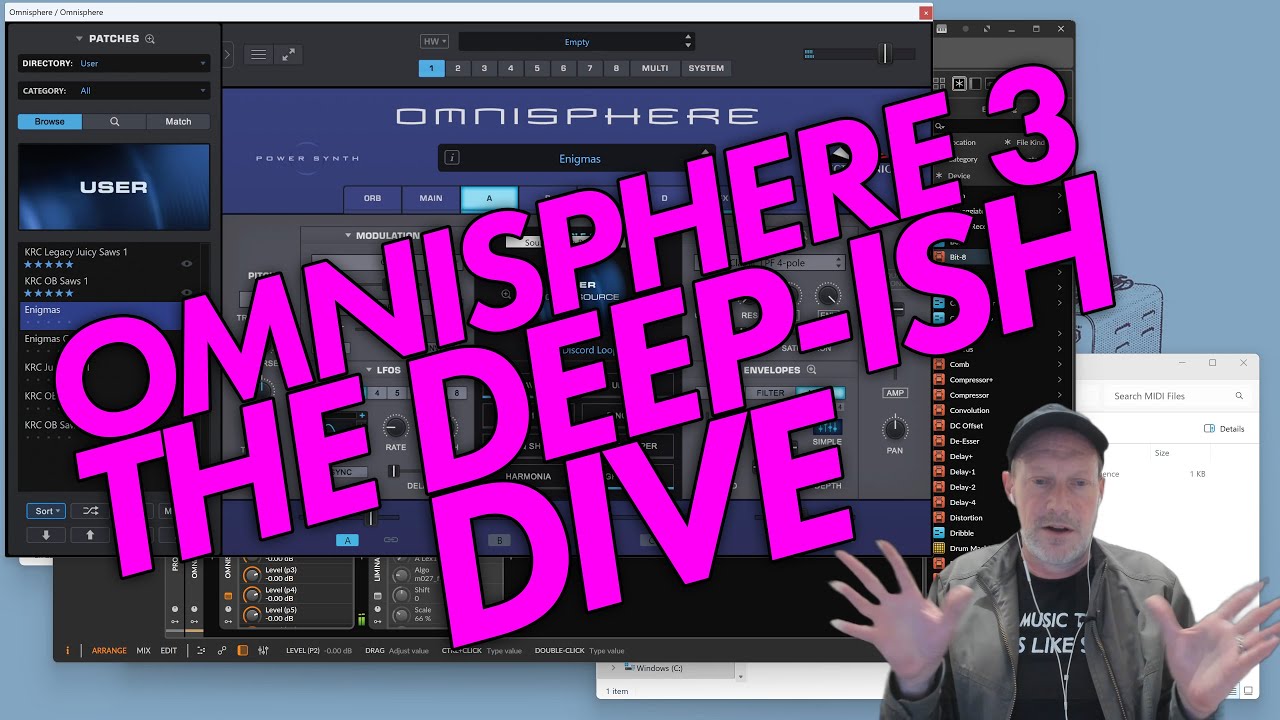Open the Patches zoom magnifier icon

coord(150,39)
